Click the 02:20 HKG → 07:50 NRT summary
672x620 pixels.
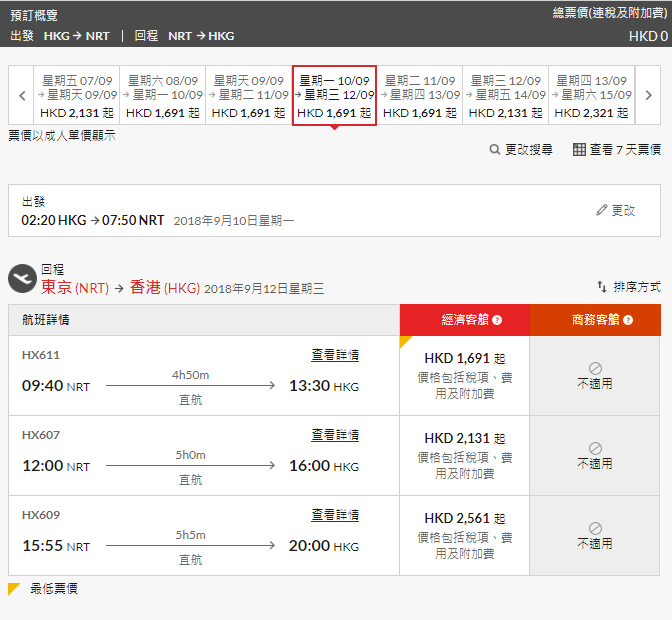93,220
